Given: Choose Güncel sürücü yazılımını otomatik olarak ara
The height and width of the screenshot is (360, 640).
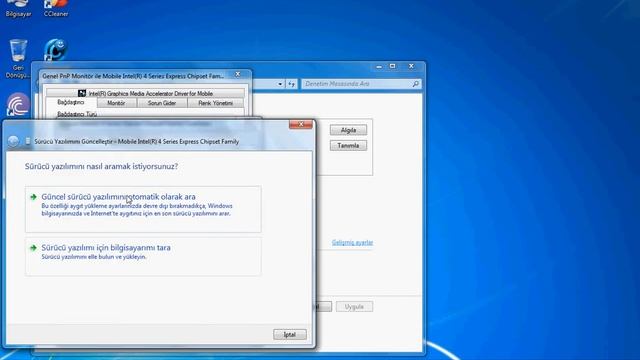Looking at the screenshot, I should (143, 209).
